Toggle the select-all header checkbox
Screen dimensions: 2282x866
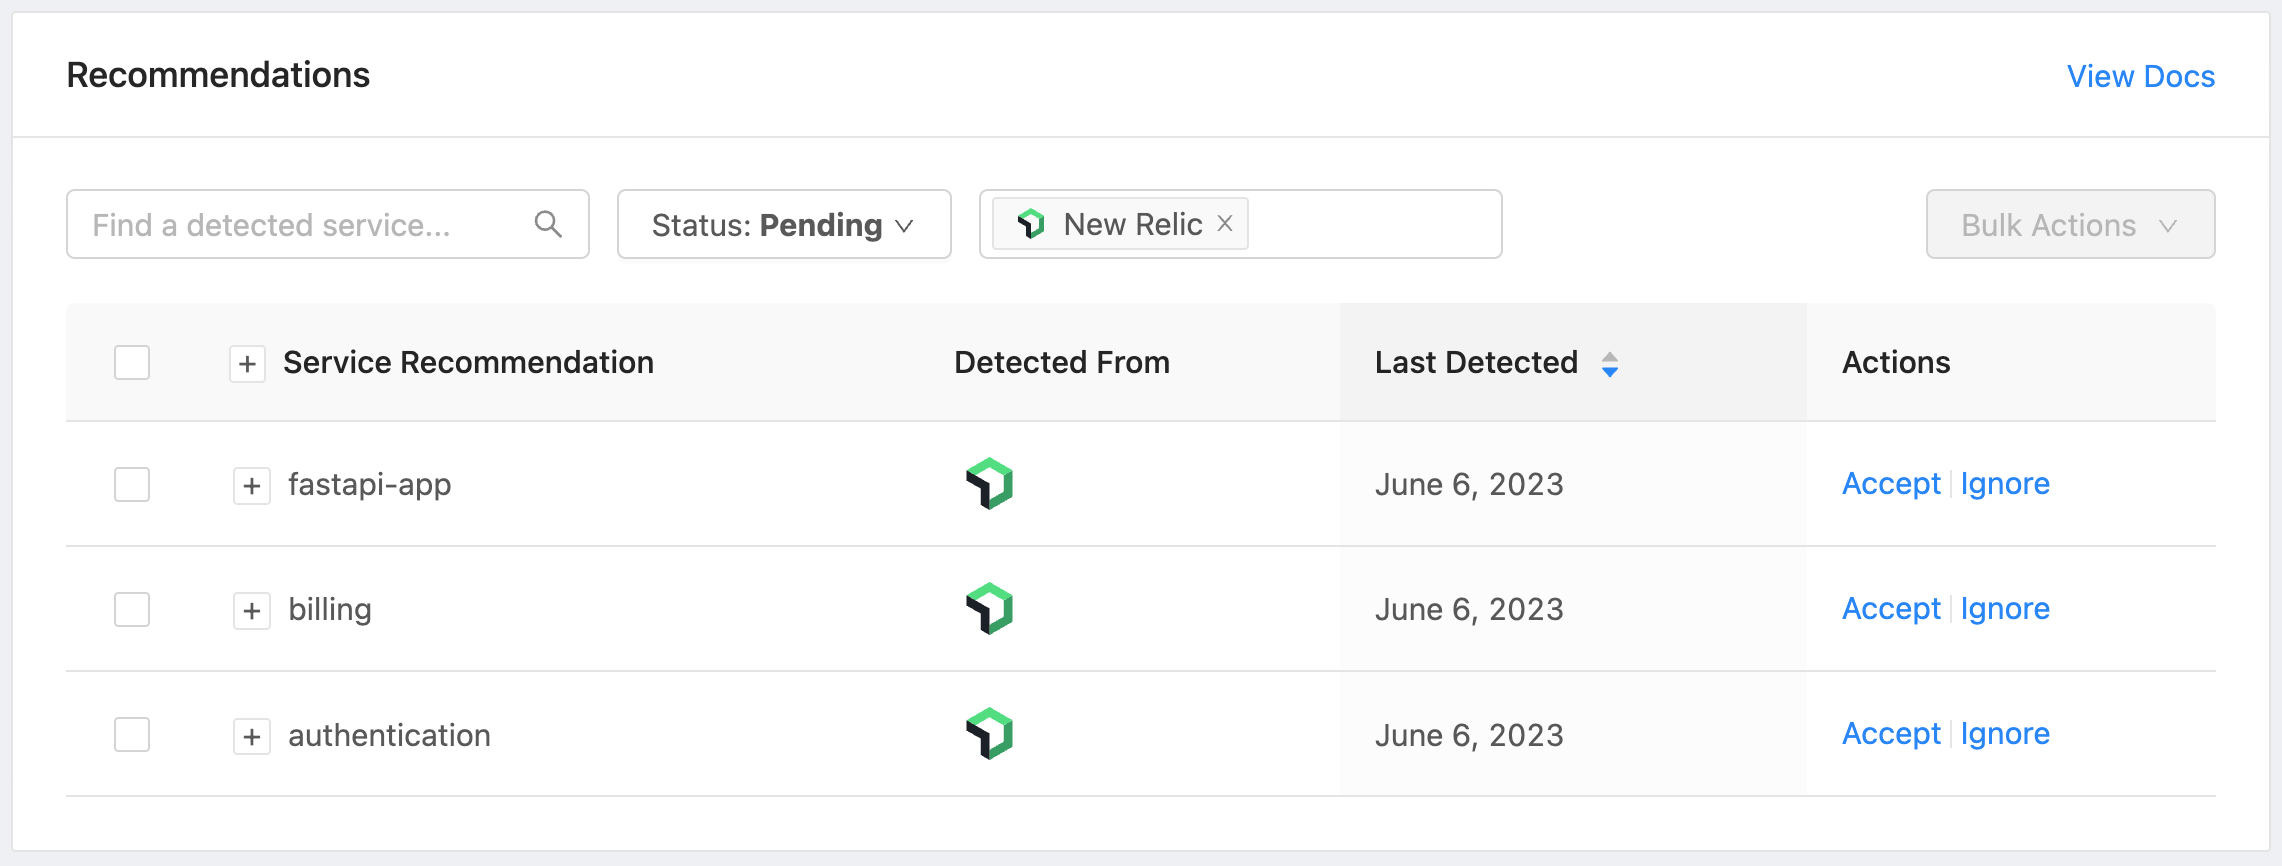point(132,362)
